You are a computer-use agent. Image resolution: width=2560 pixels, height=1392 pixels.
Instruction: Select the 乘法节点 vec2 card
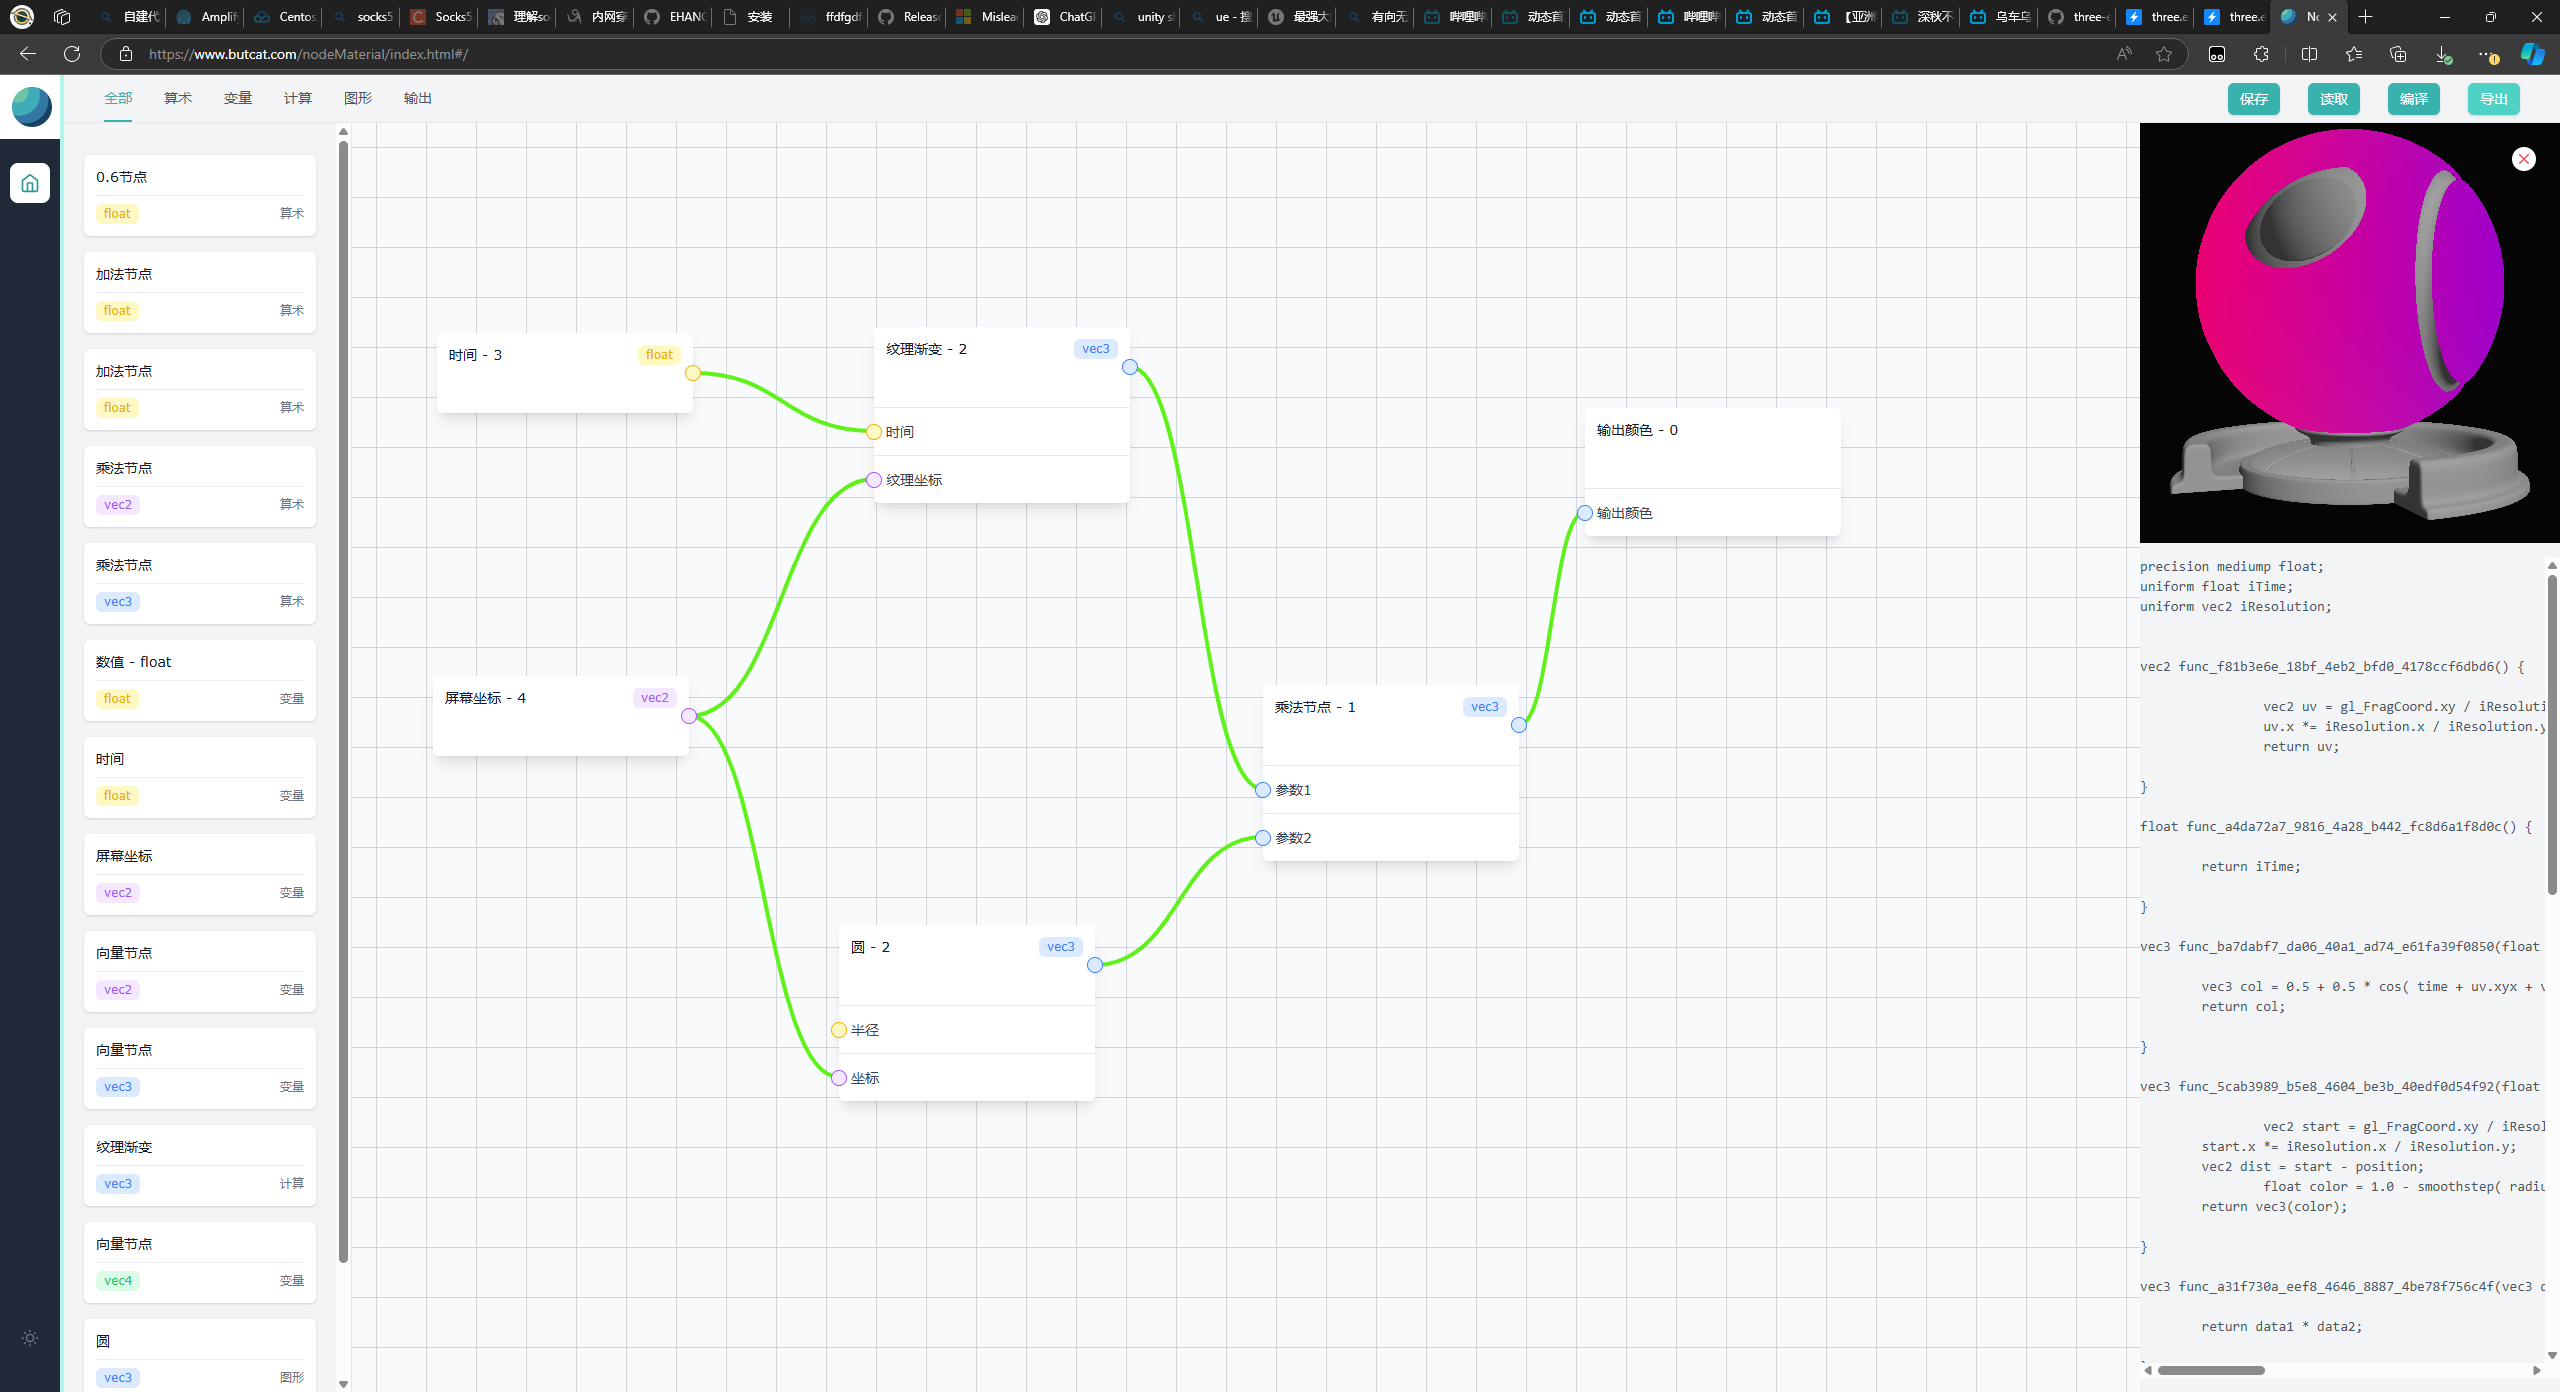[x=200, y=486]
